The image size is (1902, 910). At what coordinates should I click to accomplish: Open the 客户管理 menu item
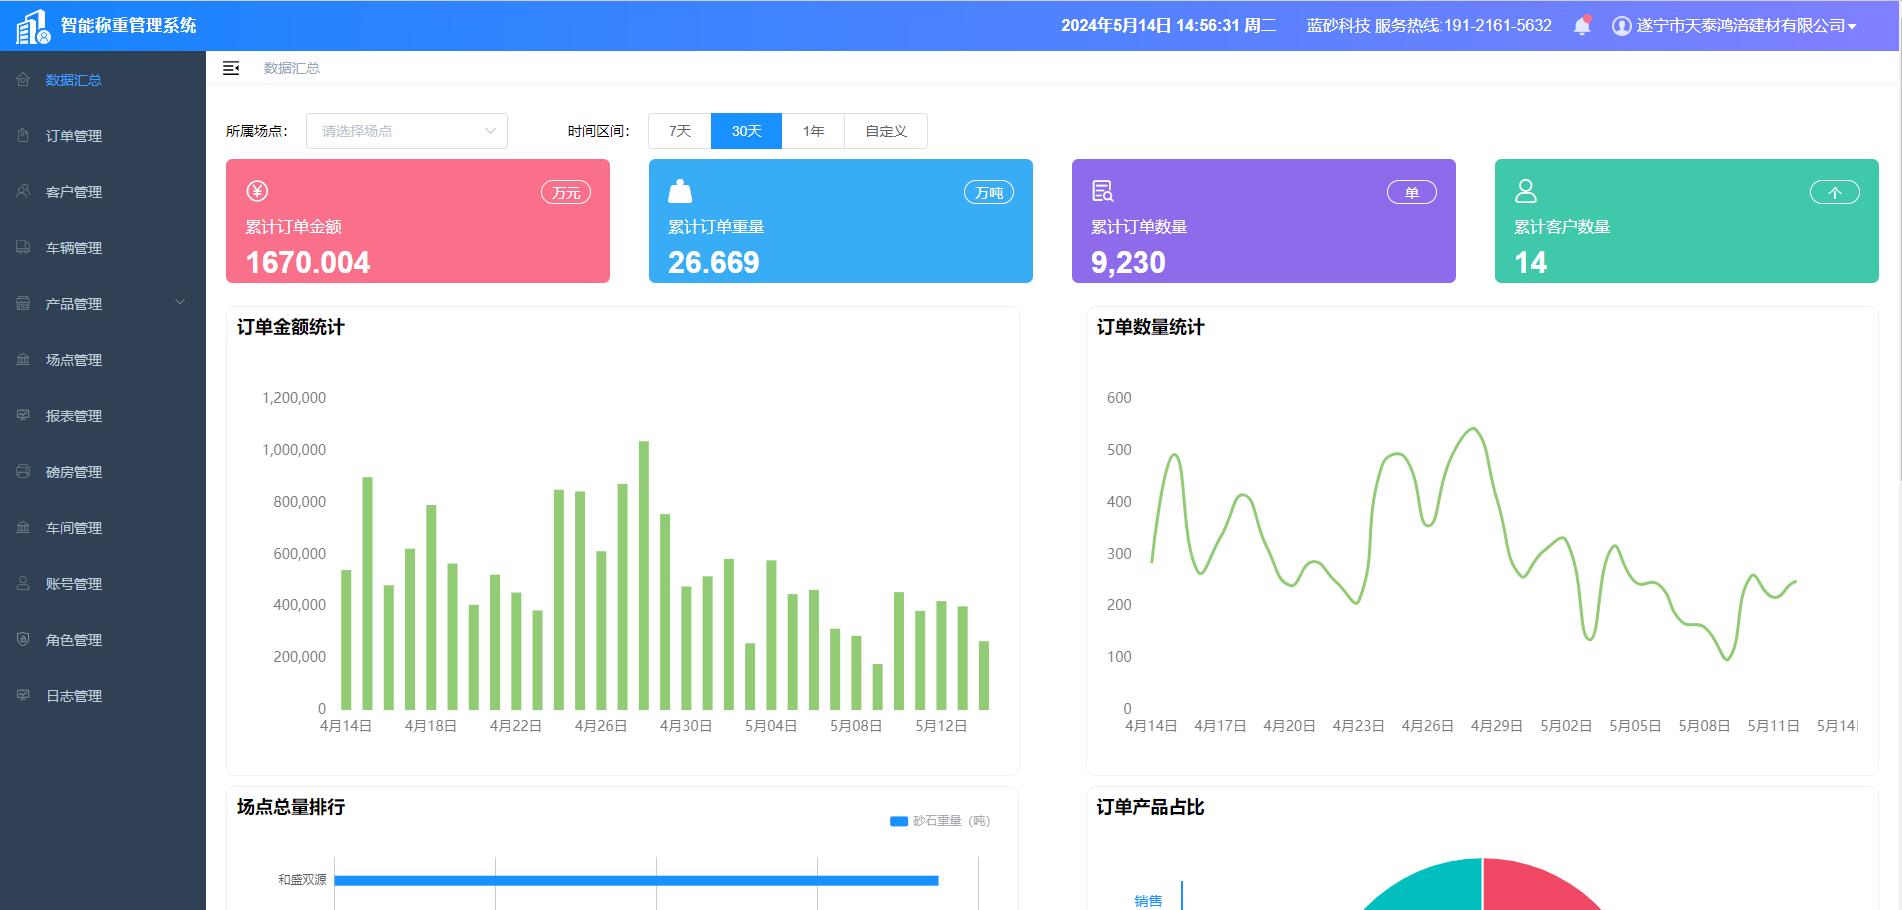coord(103,191)
